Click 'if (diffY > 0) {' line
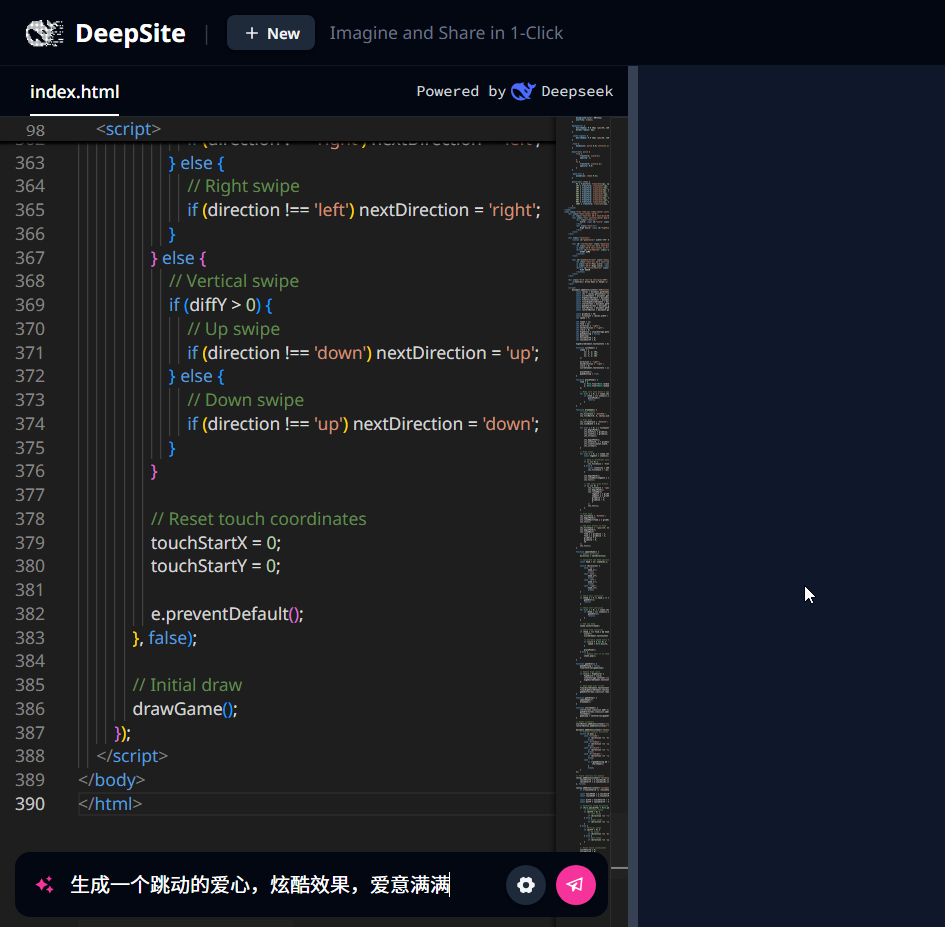Image resolution: width=945 pixels, height=927 pixels. pos(221,305)
